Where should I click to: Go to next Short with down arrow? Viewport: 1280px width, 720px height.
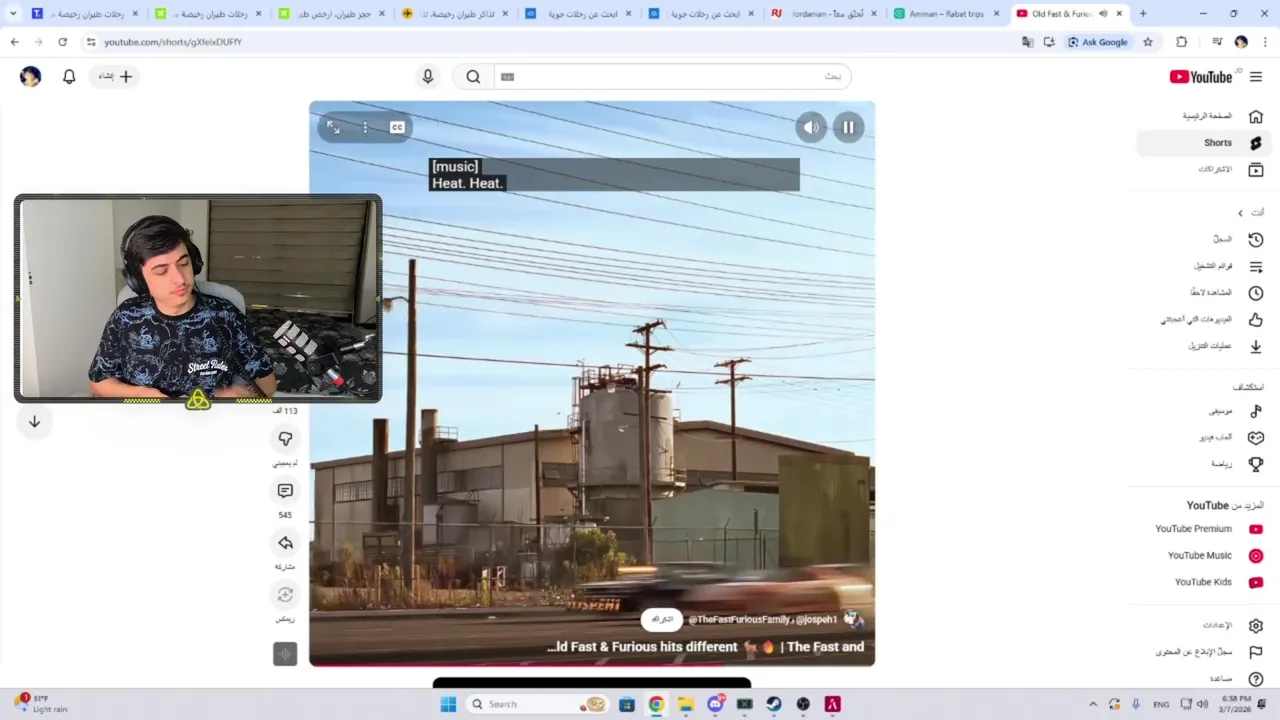[34, 422]
